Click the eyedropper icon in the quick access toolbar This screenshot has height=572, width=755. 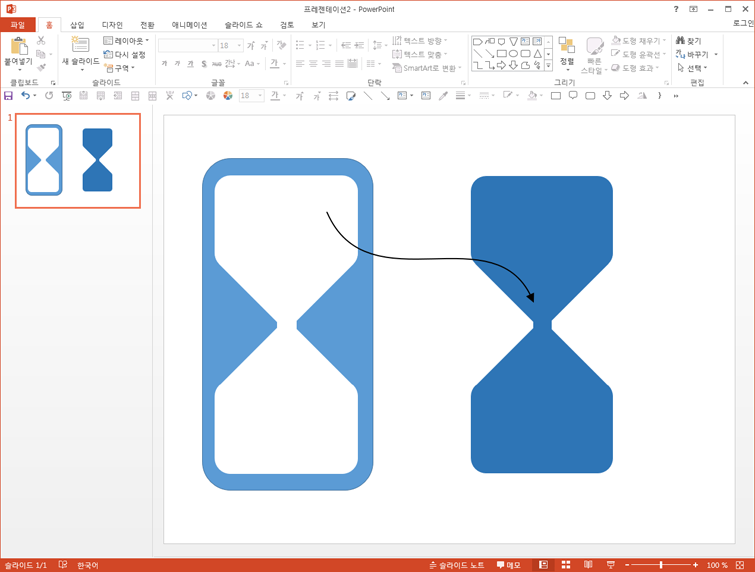(443, 96)
